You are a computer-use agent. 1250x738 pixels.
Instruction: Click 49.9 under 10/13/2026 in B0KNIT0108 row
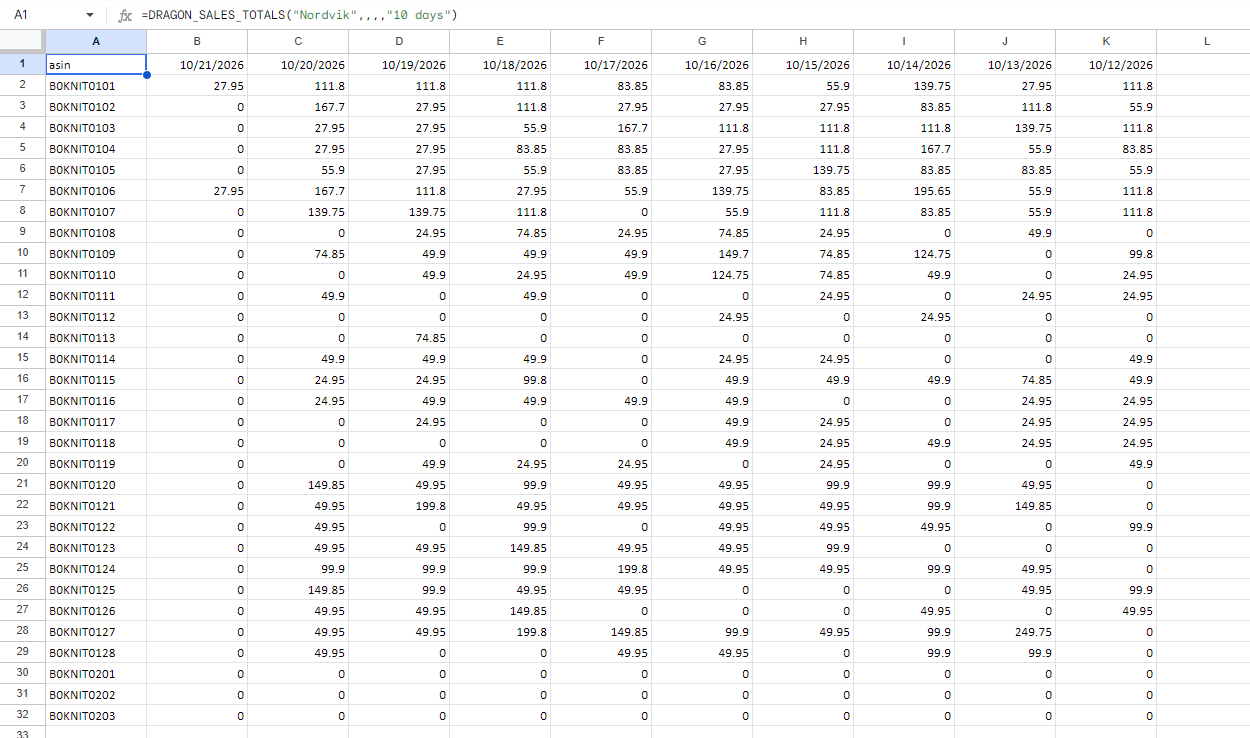[1005, 232]
